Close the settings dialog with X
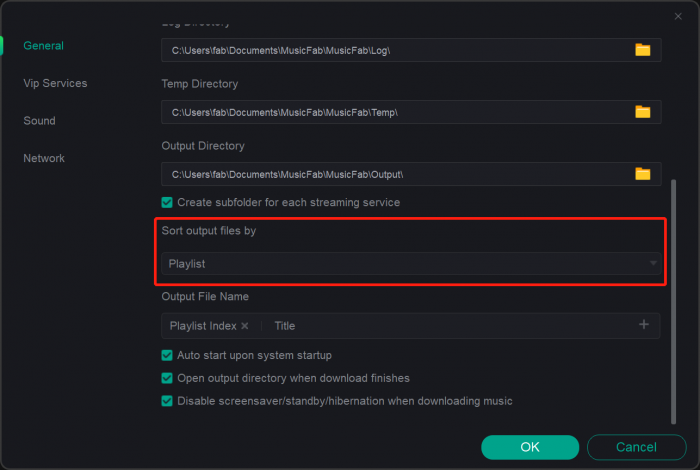The width and height of the screenshot is (700, 470). tap(679, 16)
